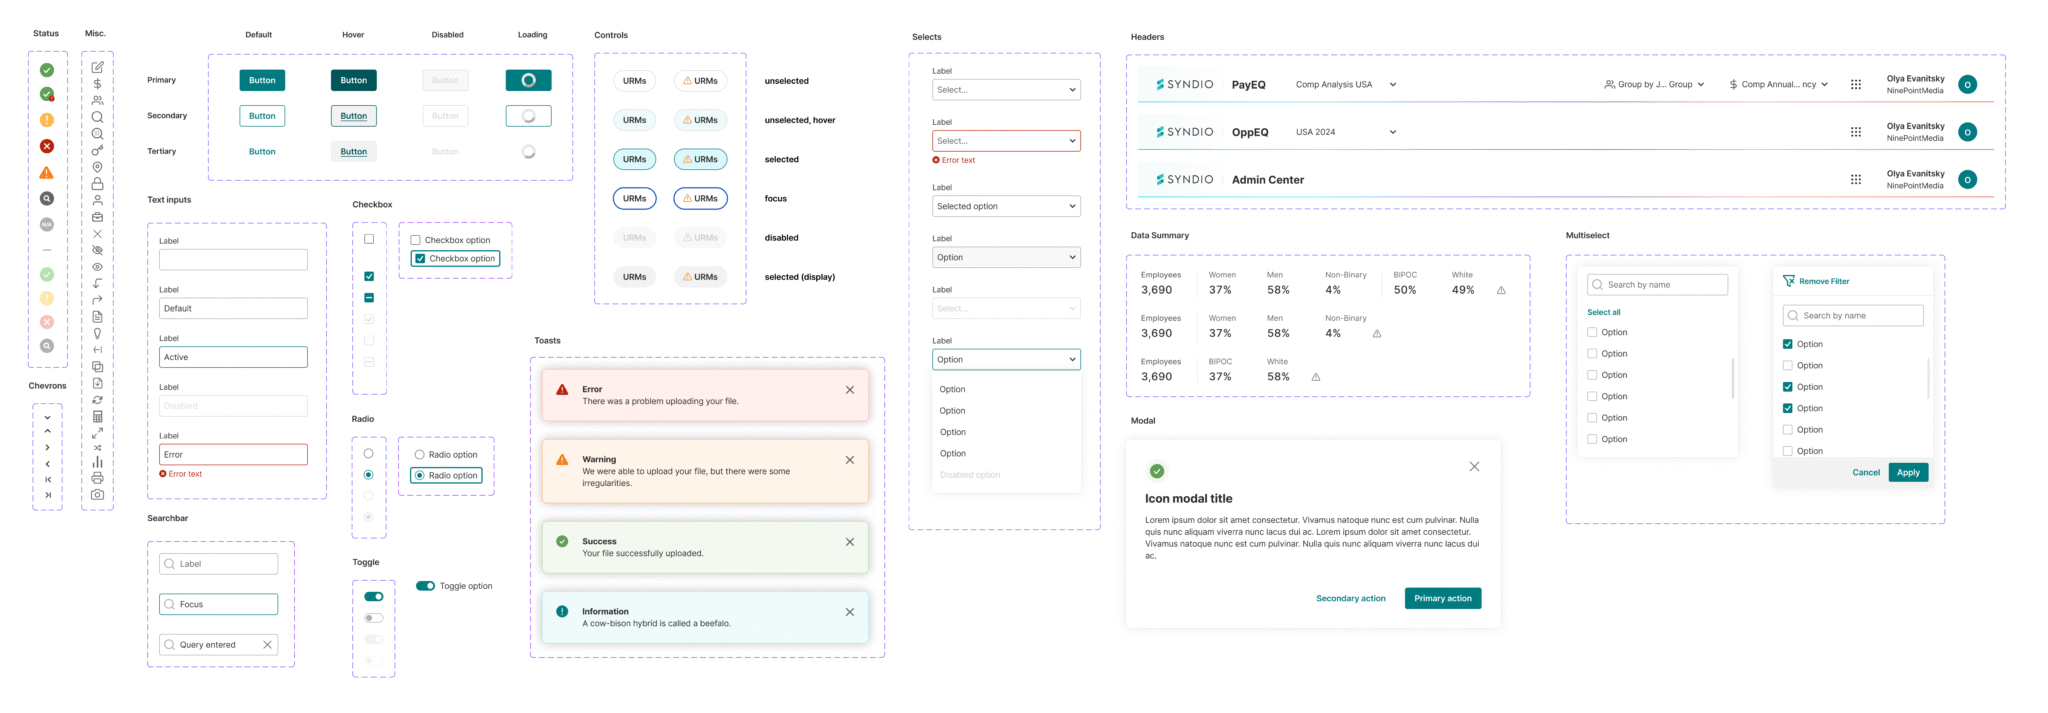The height and width of the screenshot is (713, 2048).
Task: Check the unchecked 'Checkbox option' box
Action: 416,240
